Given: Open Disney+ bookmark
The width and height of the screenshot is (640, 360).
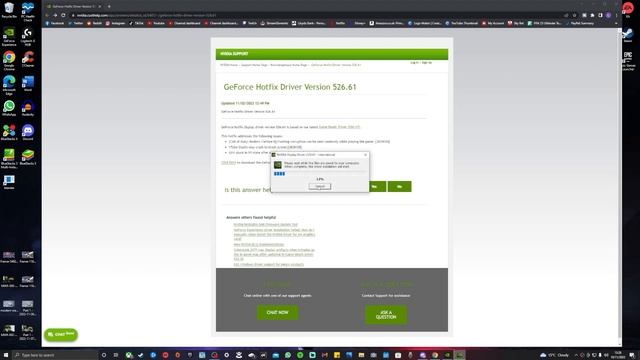Looking at the screenshot, I should point(357,23).
